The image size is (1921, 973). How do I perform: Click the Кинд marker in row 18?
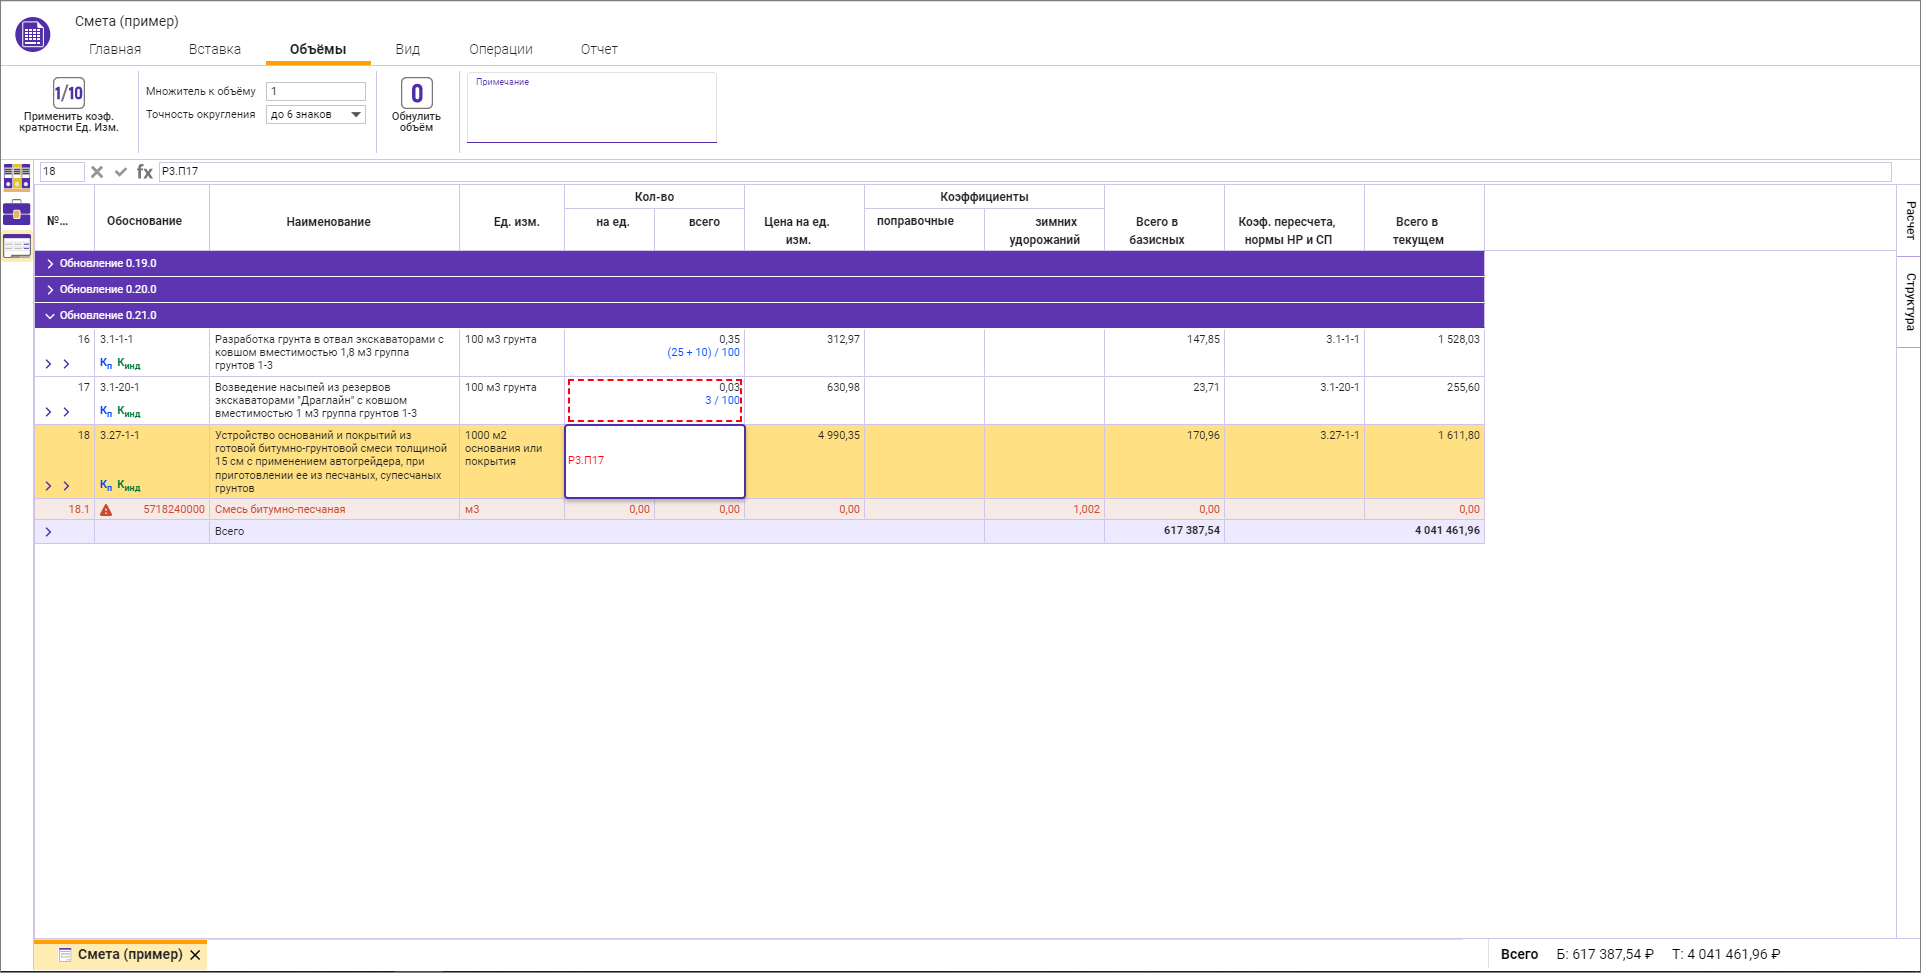(129, 486)
